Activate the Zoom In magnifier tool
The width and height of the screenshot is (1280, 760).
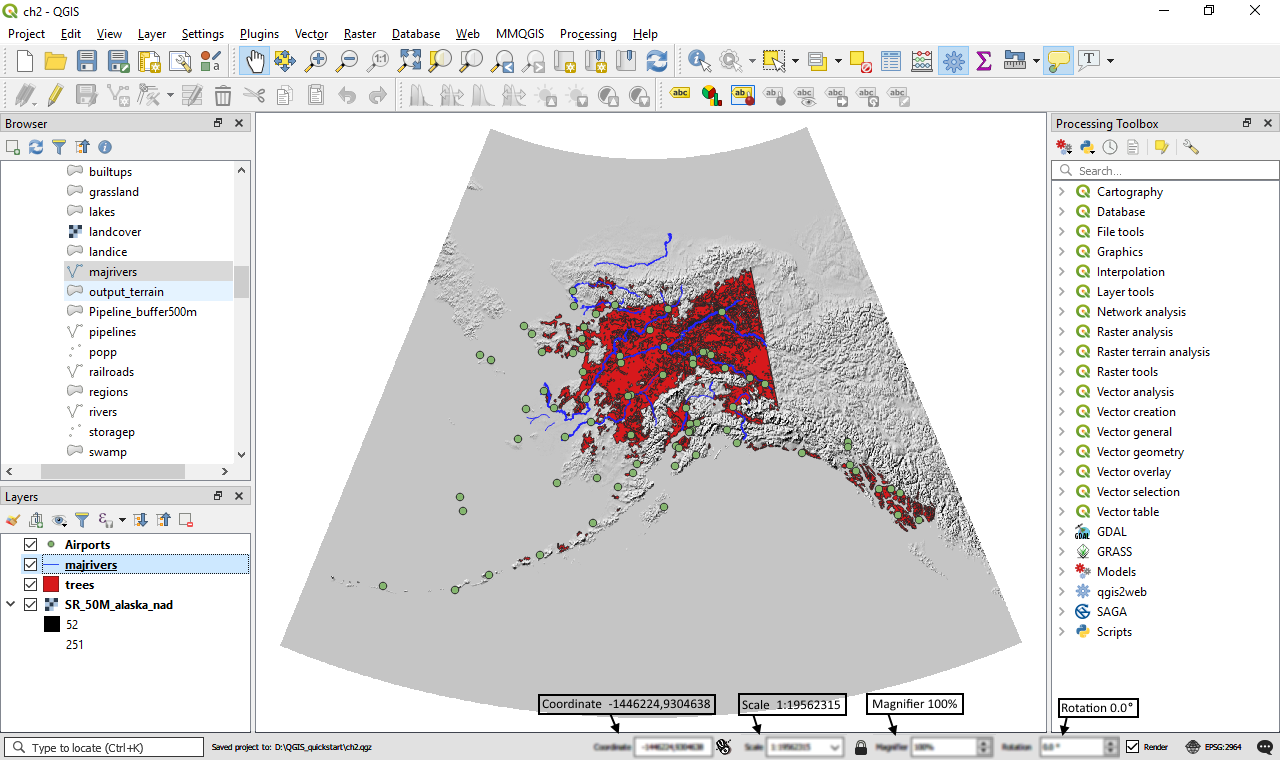point(316,61)
